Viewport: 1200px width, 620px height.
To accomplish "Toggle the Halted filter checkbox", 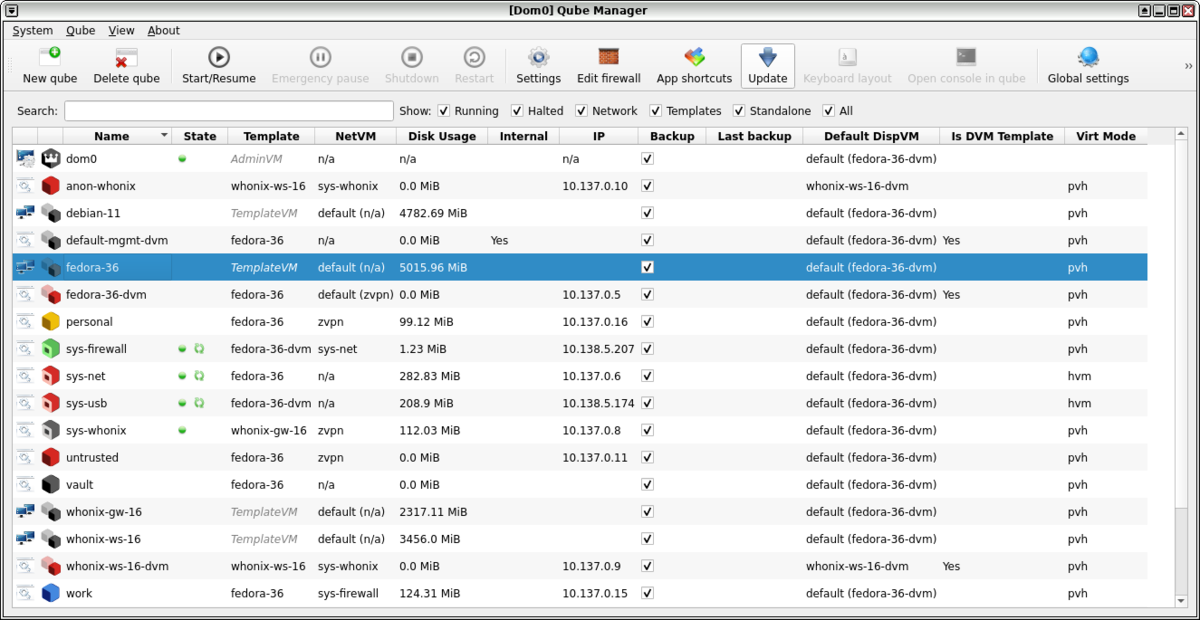I will 517,110.
